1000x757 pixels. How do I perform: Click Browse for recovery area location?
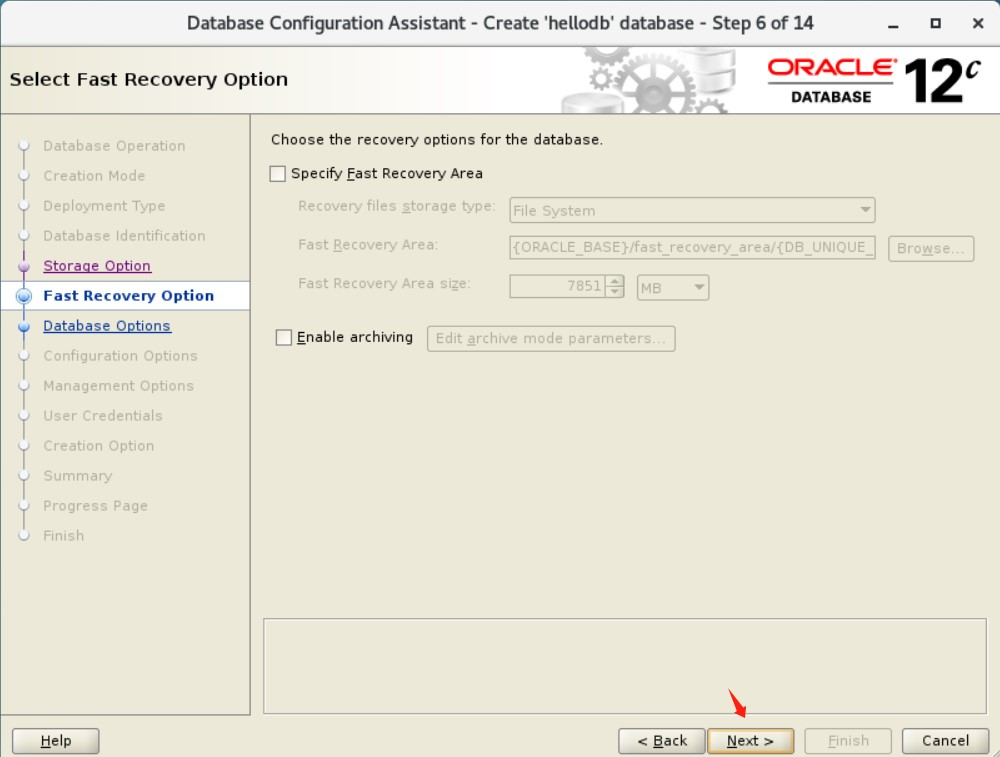[930, 248]
